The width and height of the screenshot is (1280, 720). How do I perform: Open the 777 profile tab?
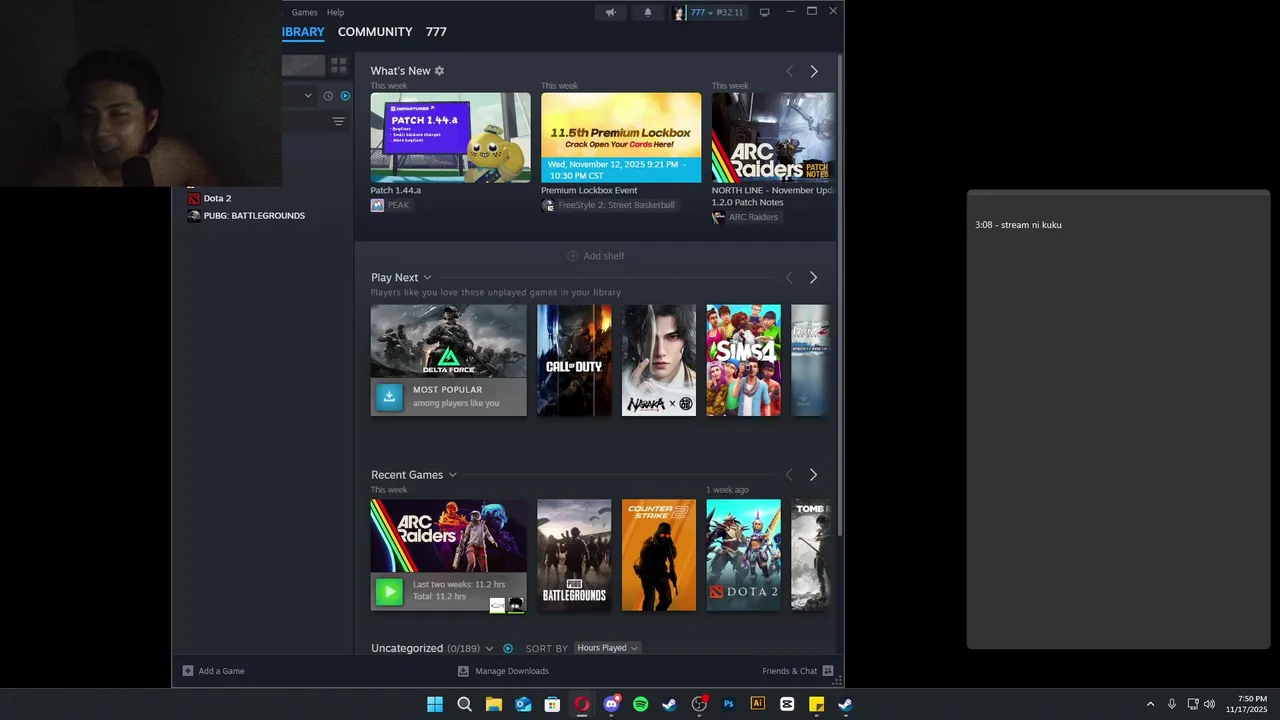tap(436, 32)
